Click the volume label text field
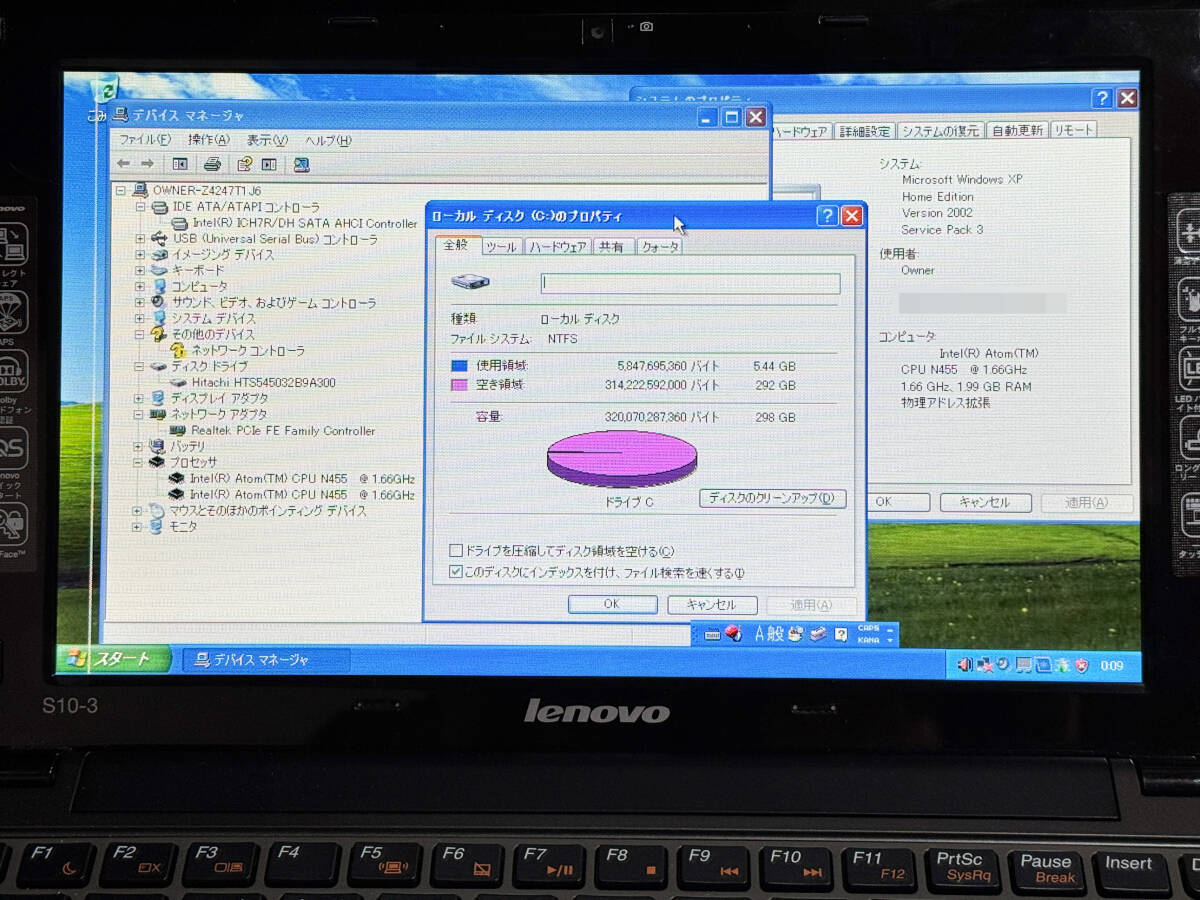This screenshot has width=1200, height=900. pos(690,283)
